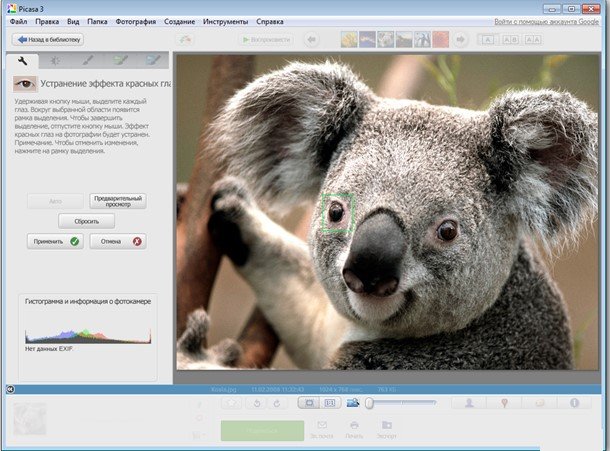Image resolution: width=610 pixels, height=451 pixels.
Task: Open the Вид menu
Action: [73, 22]
